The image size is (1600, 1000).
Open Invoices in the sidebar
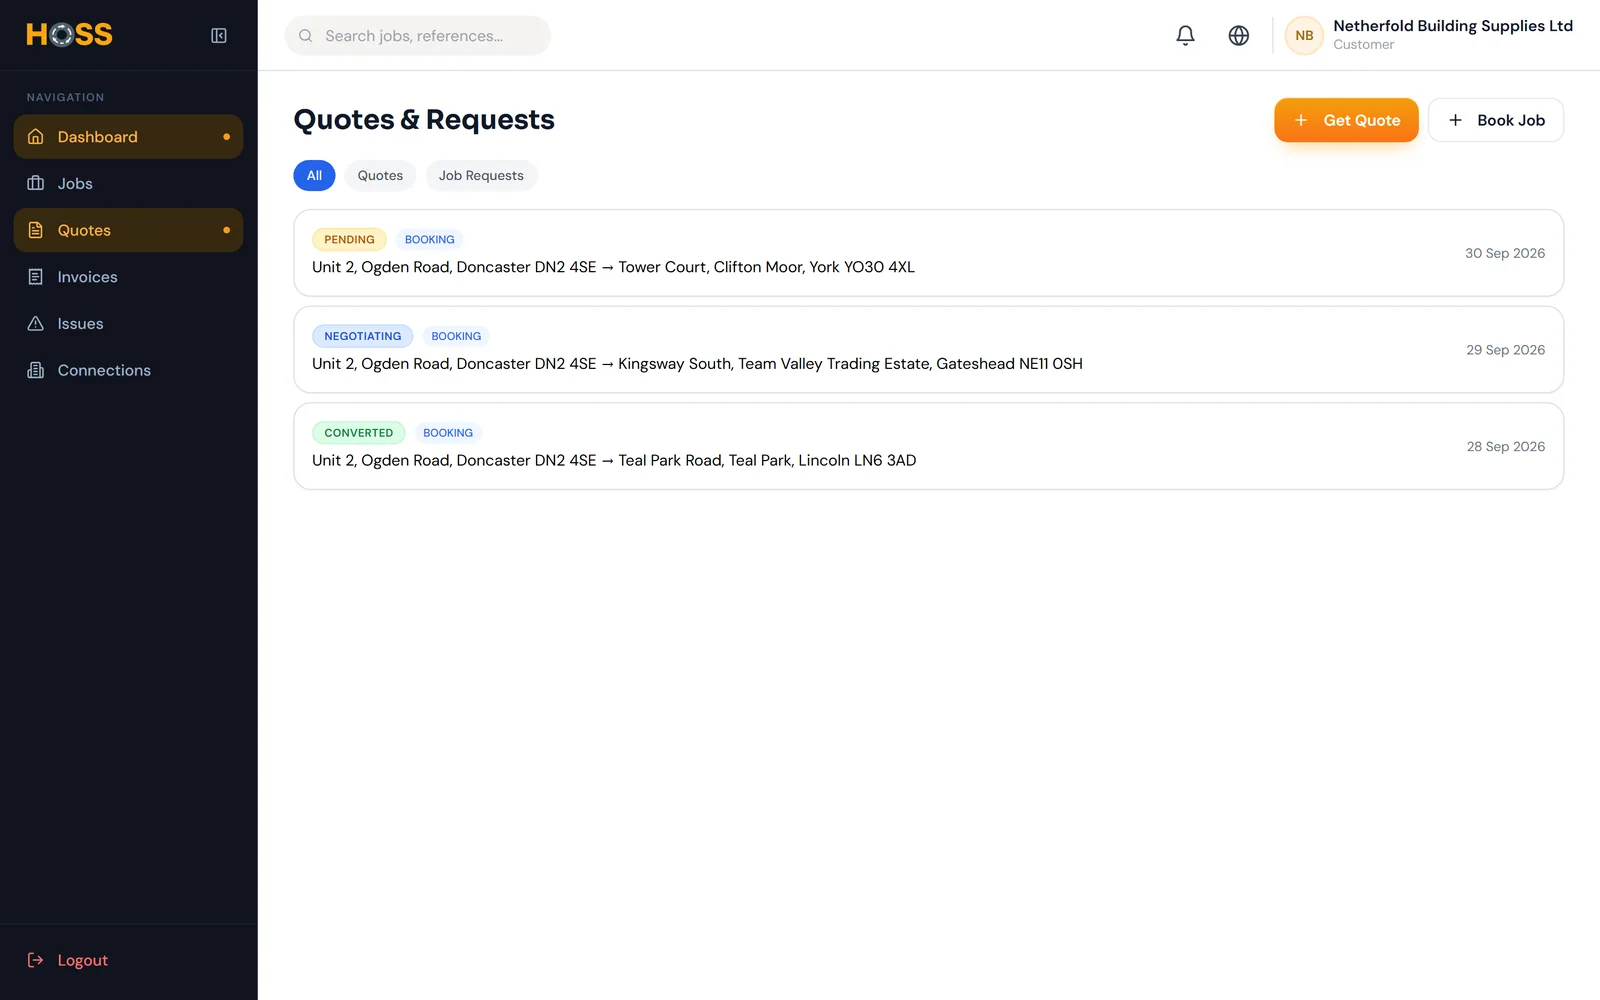point(128,277)
